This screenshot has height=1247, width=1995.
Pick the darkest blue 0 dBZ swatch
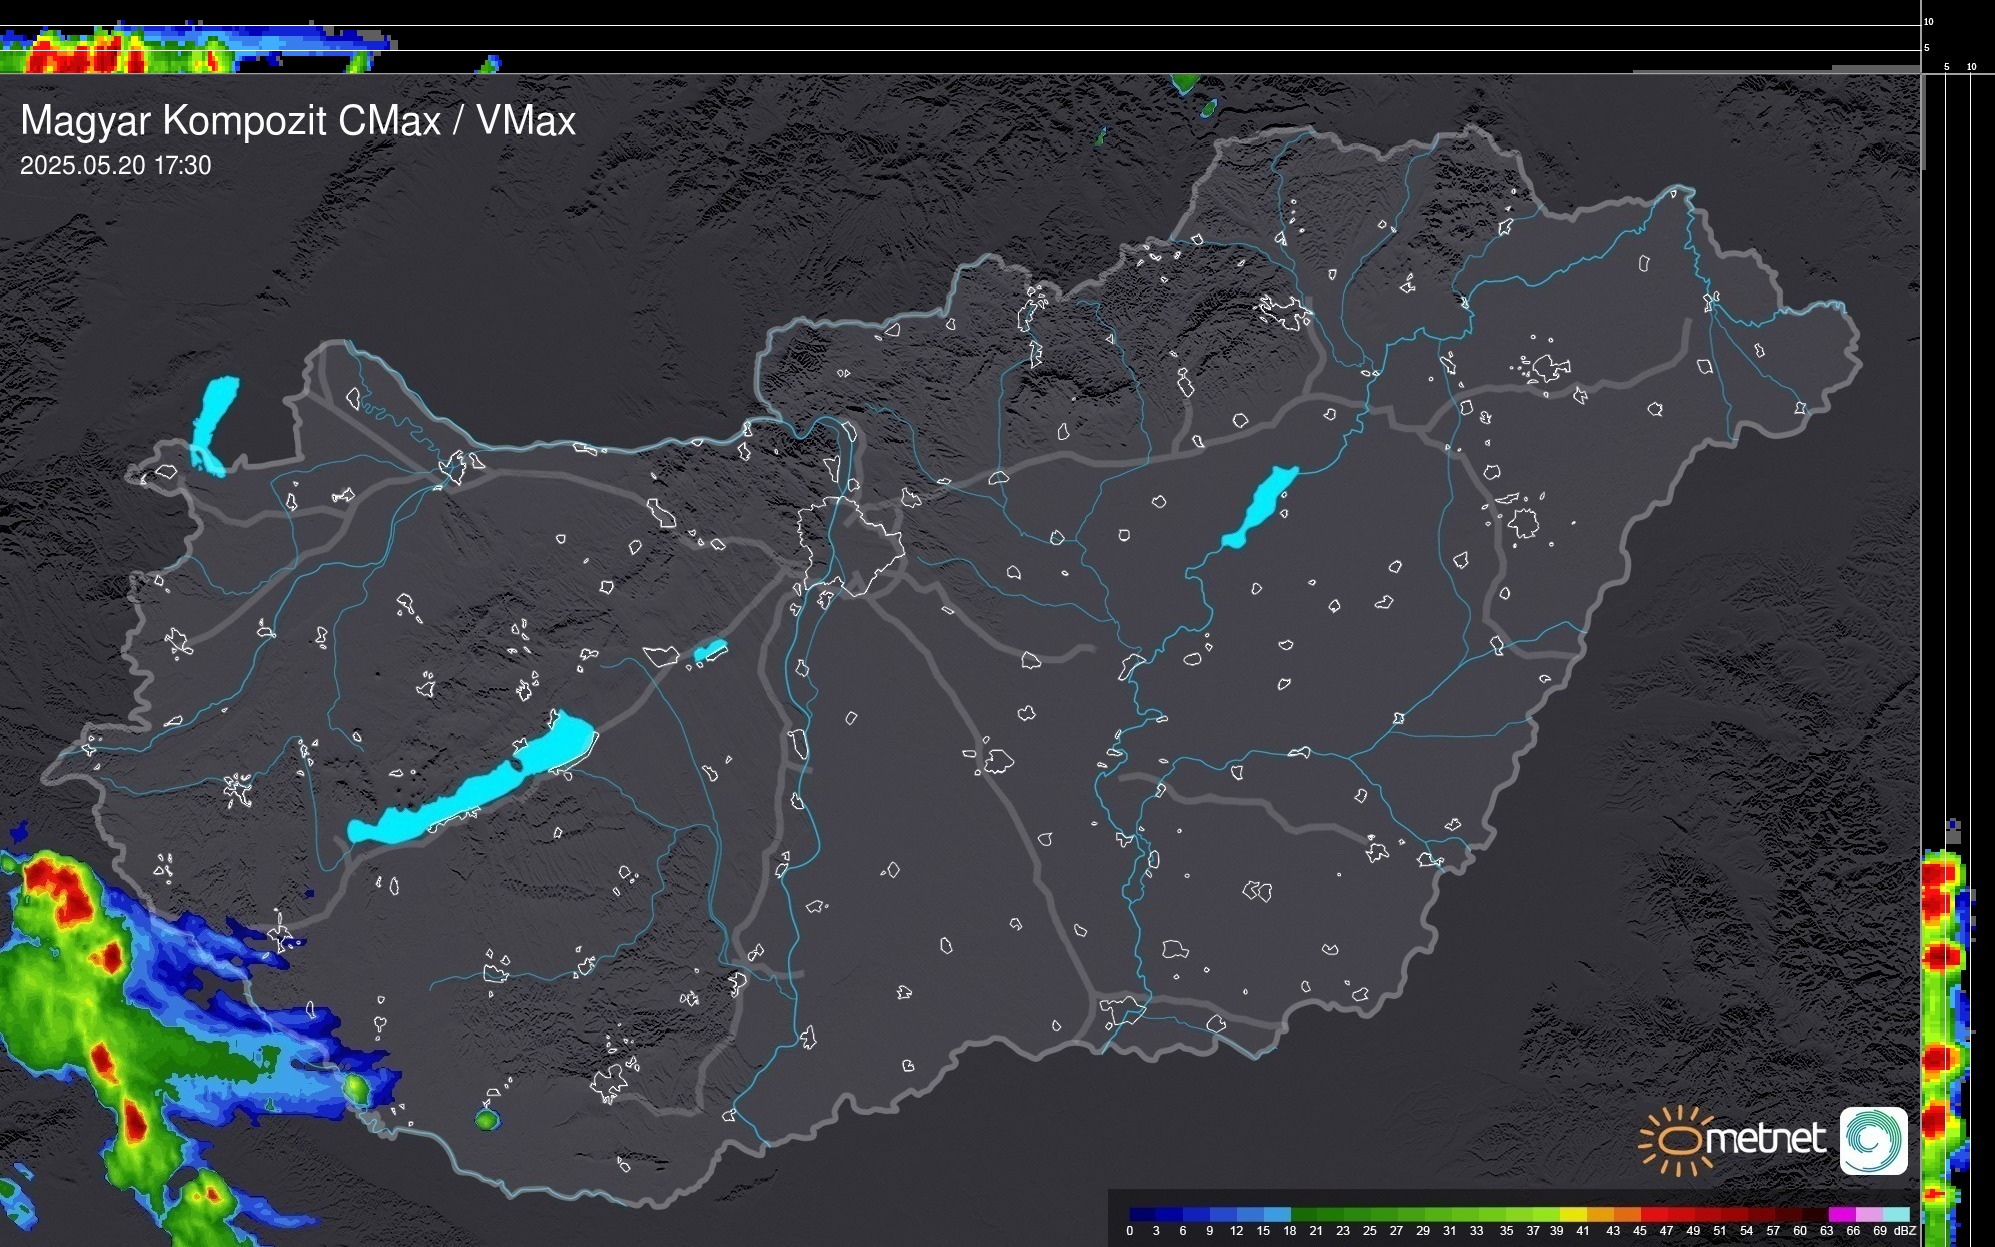(1143, 1215)
